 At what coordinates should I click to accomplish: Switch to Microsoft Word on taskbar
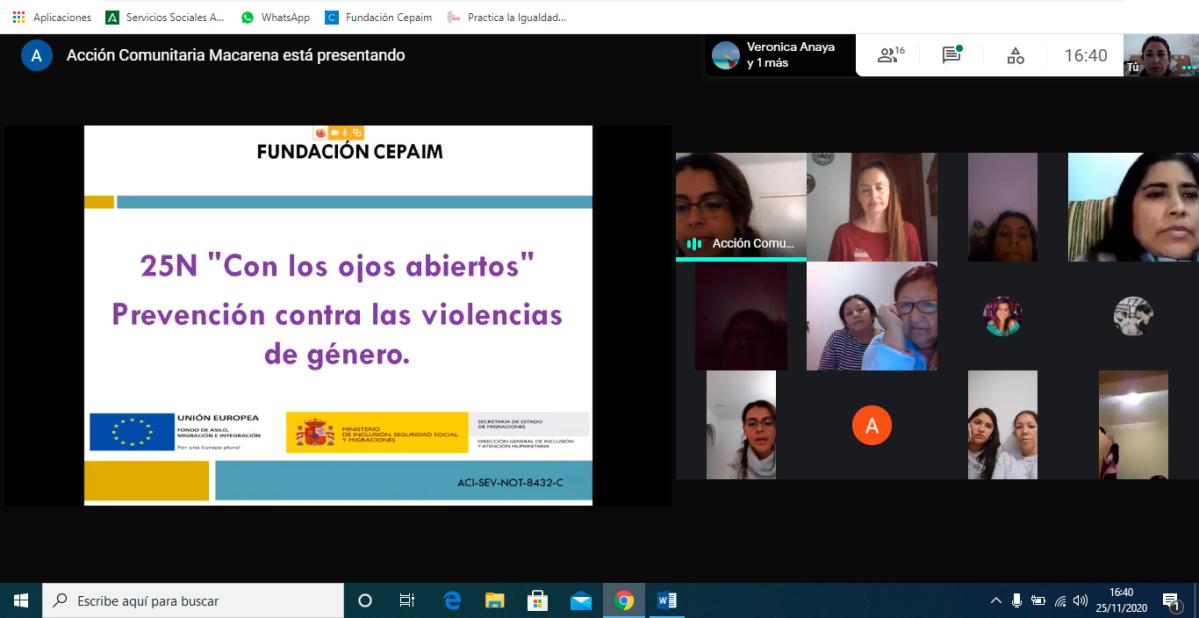[667, 600]
